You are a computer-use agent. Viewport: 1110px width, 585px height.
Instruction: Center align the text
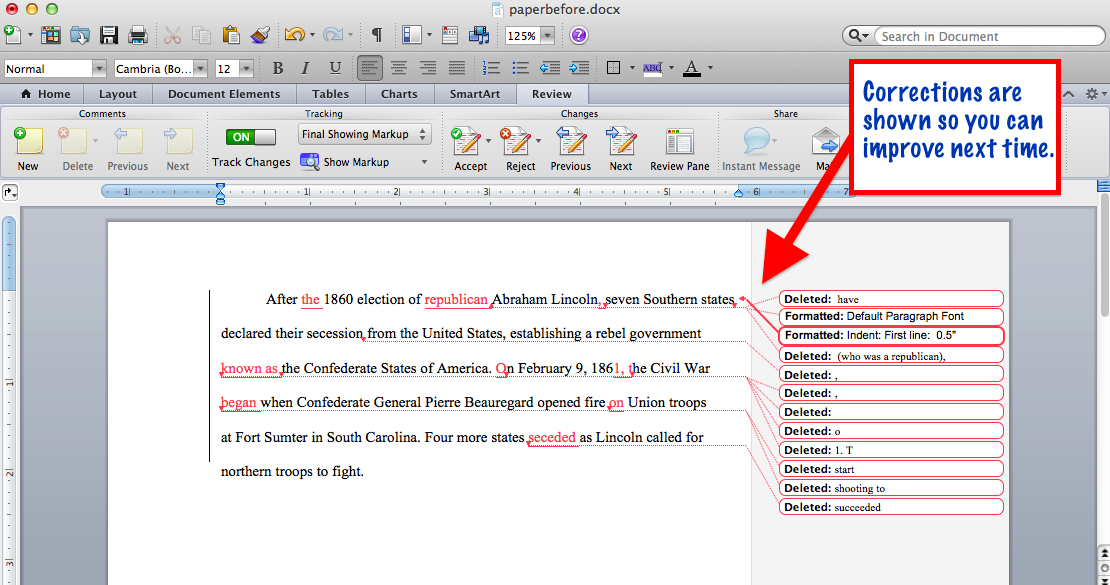pos(399,68)
